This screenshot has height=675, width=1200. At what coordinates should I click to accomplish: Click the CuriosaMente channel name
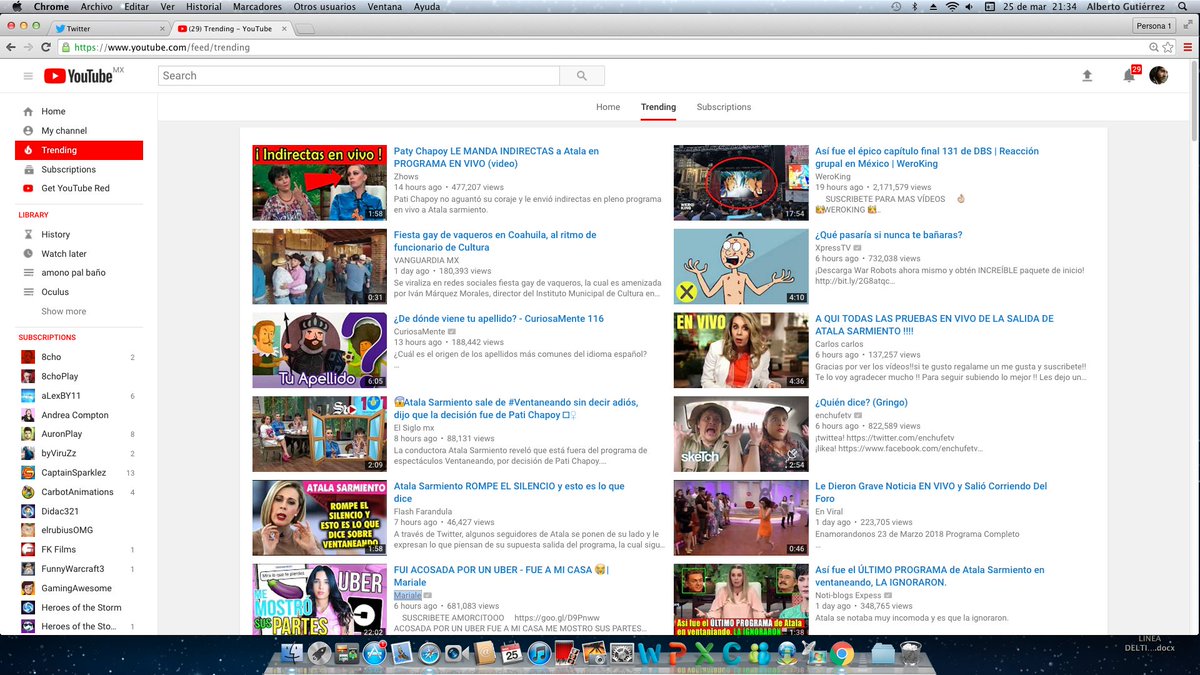(x=420, y=332)
